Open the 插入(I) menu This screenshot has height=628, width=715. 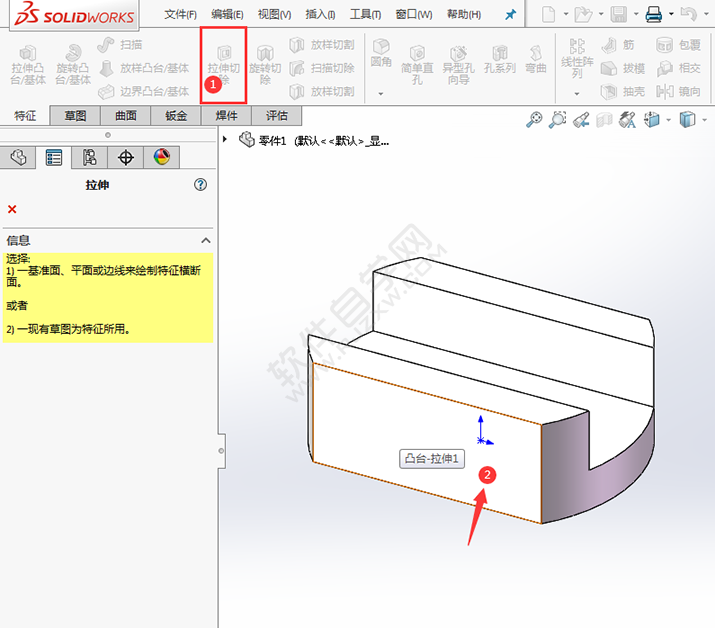pos(320,15)
